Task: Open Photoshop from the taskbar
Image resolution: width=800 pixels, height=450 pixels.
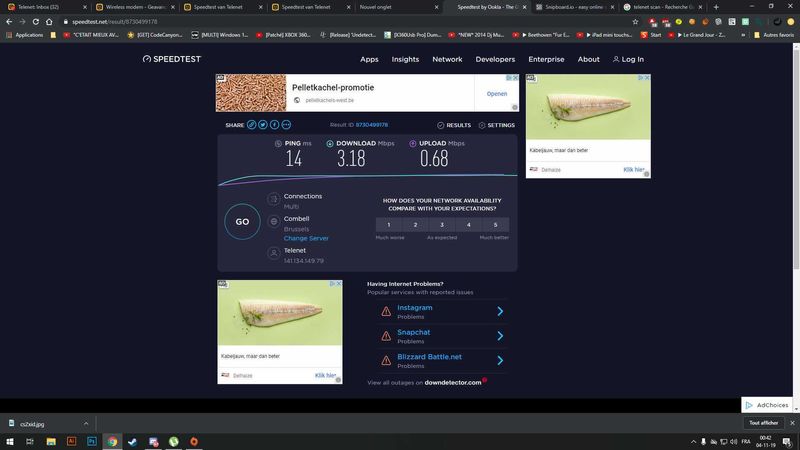Action: 91,440
